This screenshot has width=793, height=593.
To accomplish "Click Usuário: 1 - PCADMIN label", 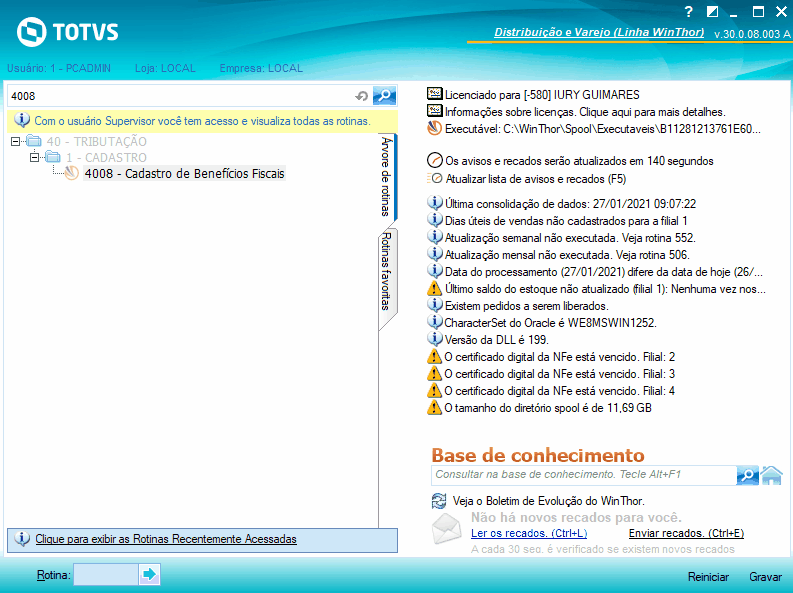I will pos(59,68).
